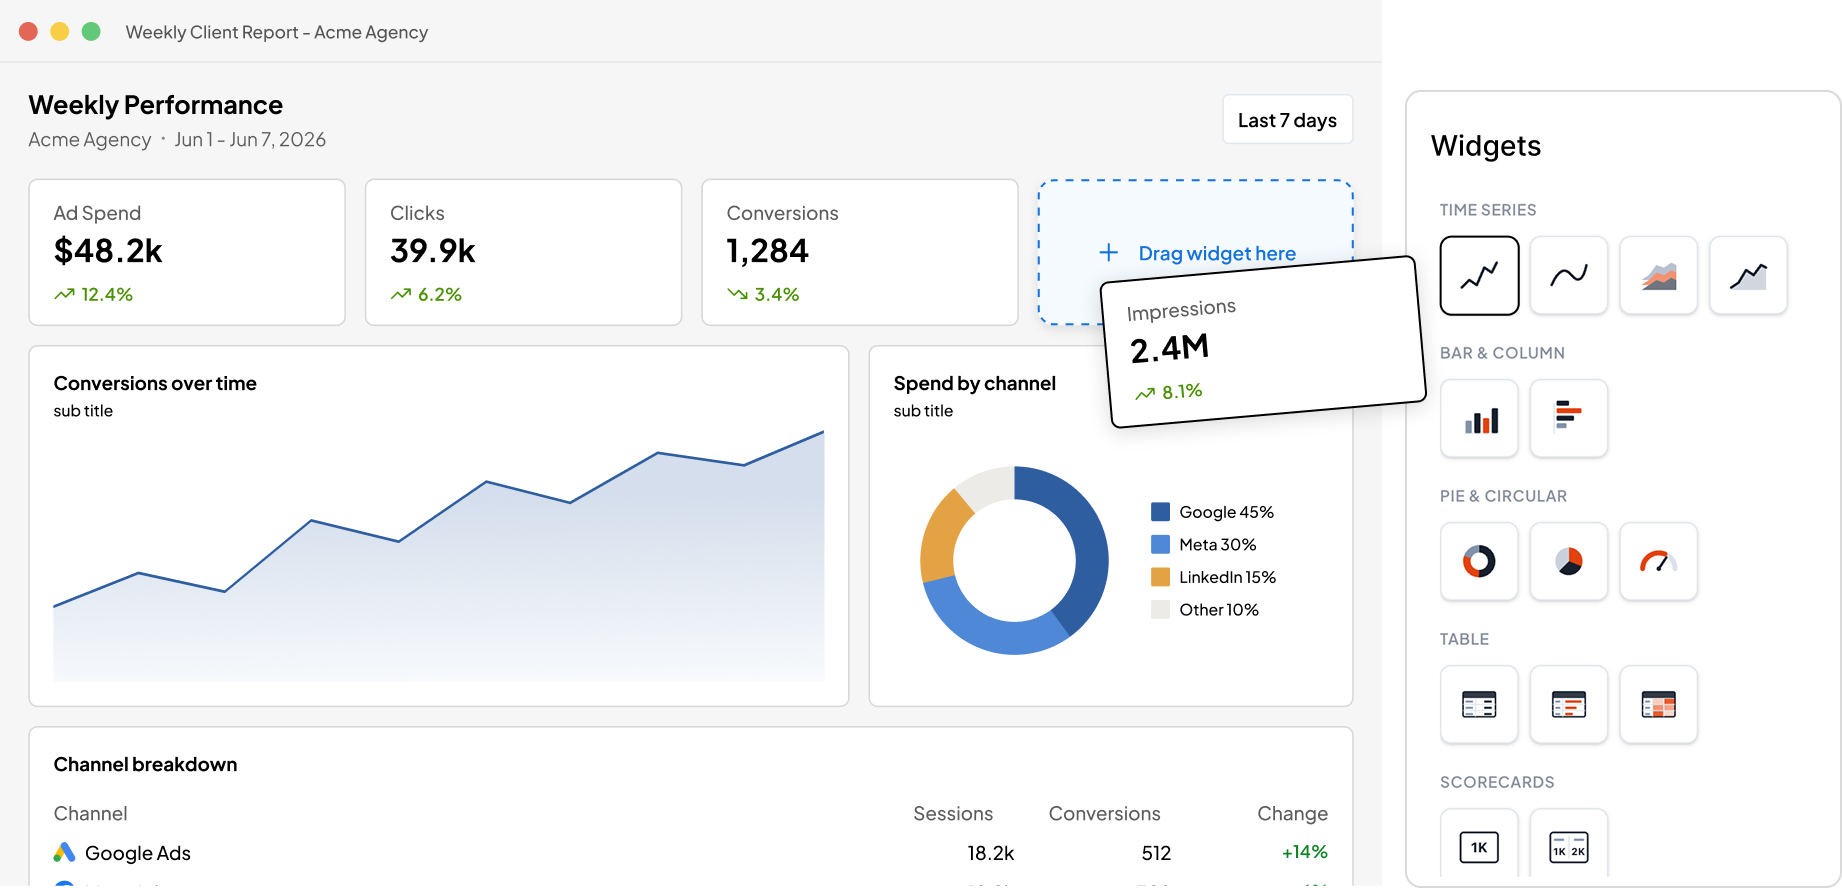This screenshot has width=1842, height=888.
Task: Click the Channel breakdown table heading
Action: 145,764
